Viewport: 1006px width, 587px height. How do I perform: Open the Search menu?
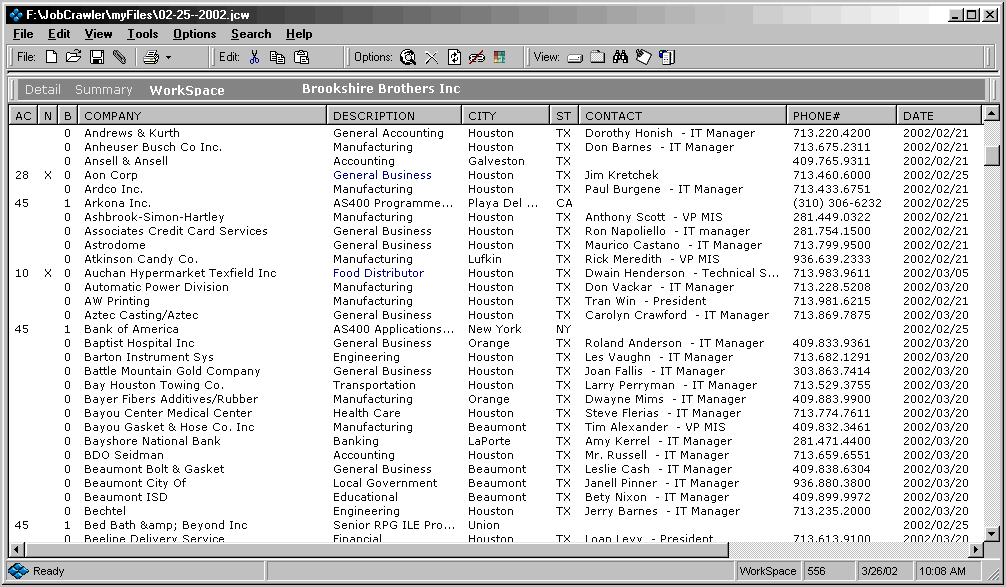click(x=251, y=34)
